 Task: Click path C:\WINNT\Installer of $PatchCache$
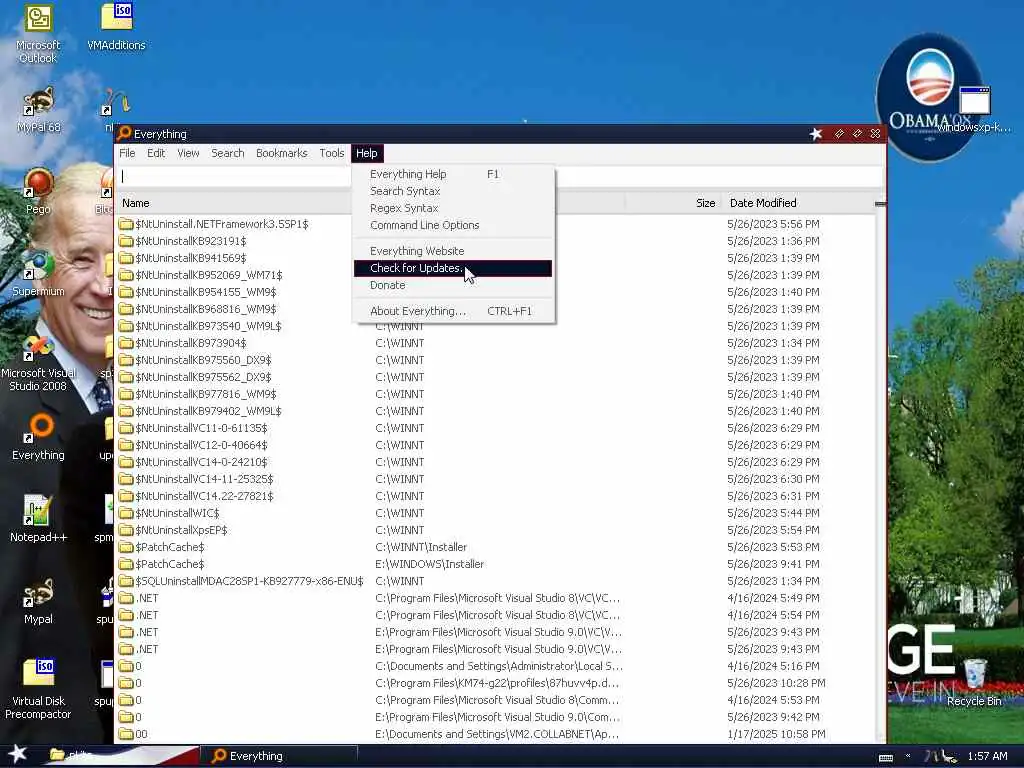421,547
